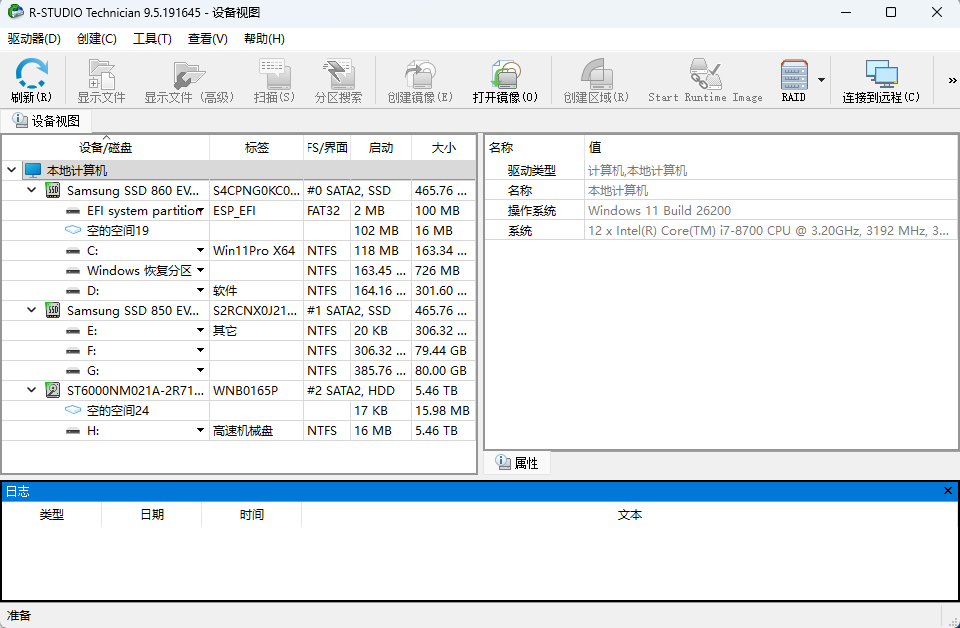Sort by 设备/磁盘 column header
The height and width of the screenshot is (628, 960).
(105, 148)
